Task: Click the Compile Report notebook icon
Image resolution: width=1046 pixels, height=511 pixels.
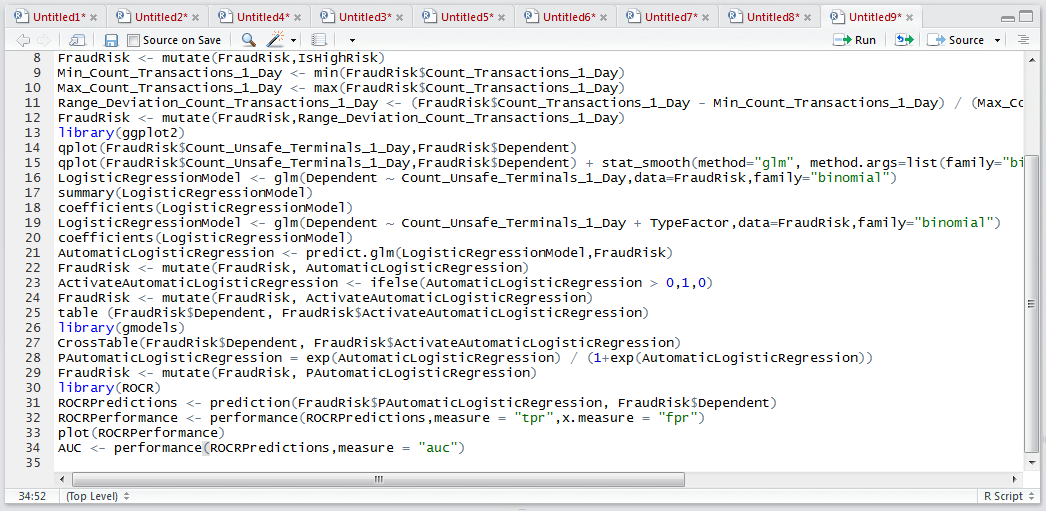Action: (319, 40)
